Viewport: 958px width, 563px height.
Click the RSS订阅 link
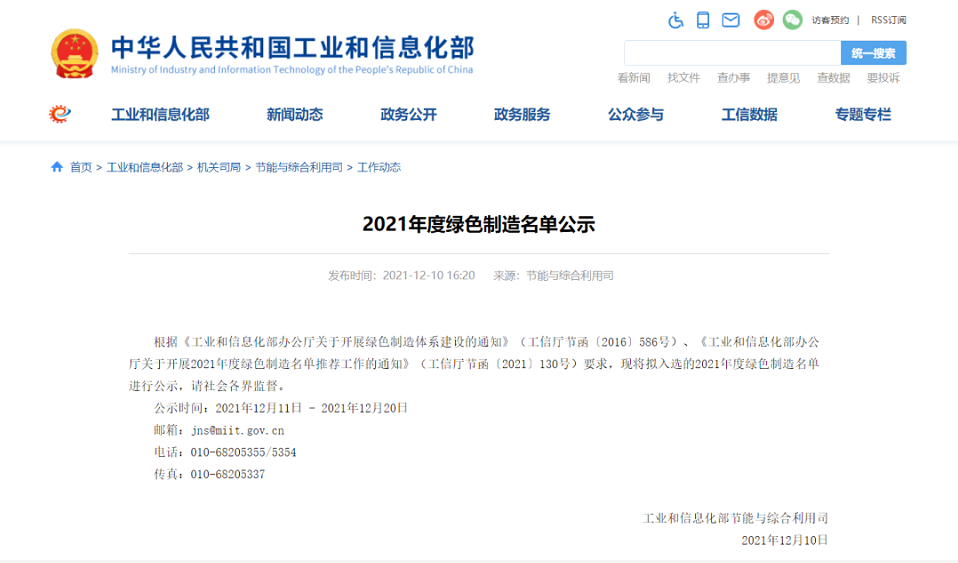tap(888, 20)
